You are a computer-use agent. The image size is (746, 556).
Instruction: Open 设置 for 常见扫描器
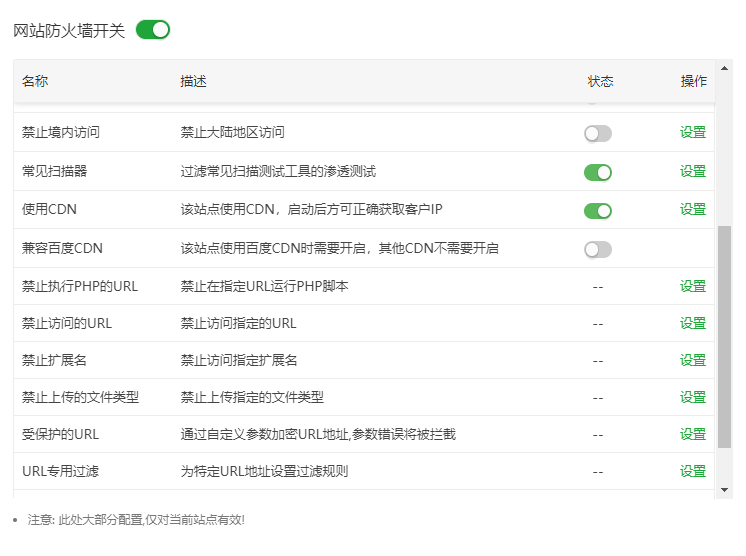tap(693, 171)
